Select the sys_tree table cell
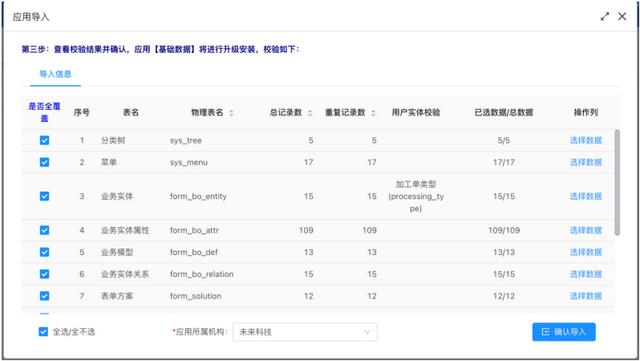Image resolution: width=640 pixels, height=361 pixels. tap(186, 140)
